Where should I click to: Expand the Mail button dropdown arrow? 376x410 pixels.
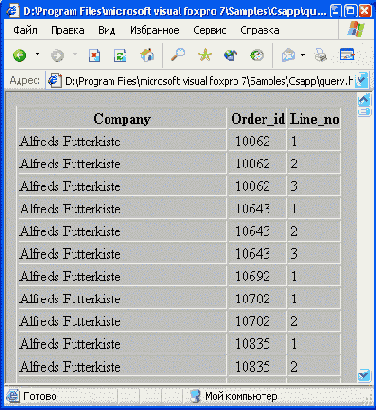click(x=303, y=55)
